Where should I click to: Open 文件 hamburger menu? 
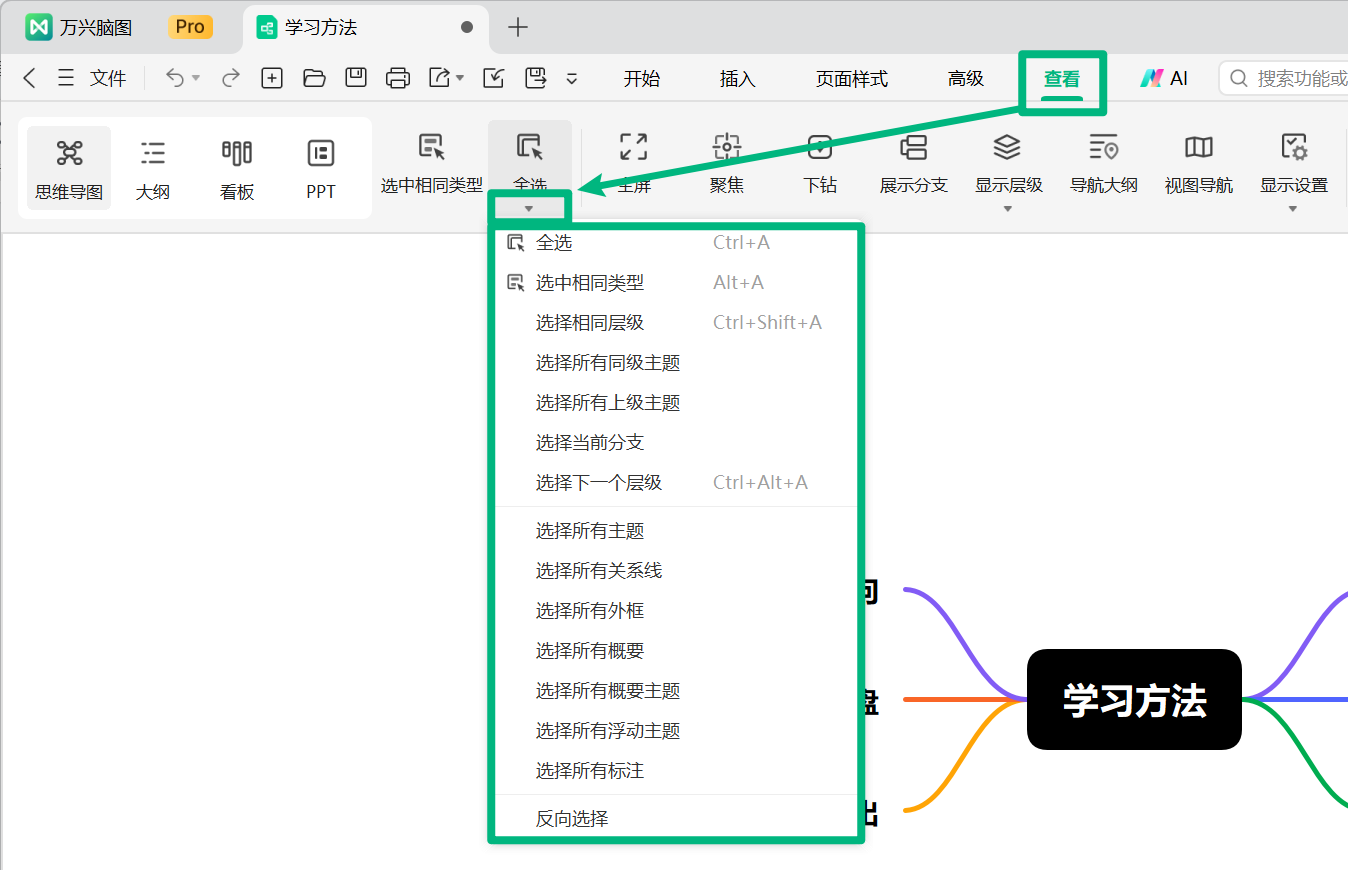click(91, 78)
